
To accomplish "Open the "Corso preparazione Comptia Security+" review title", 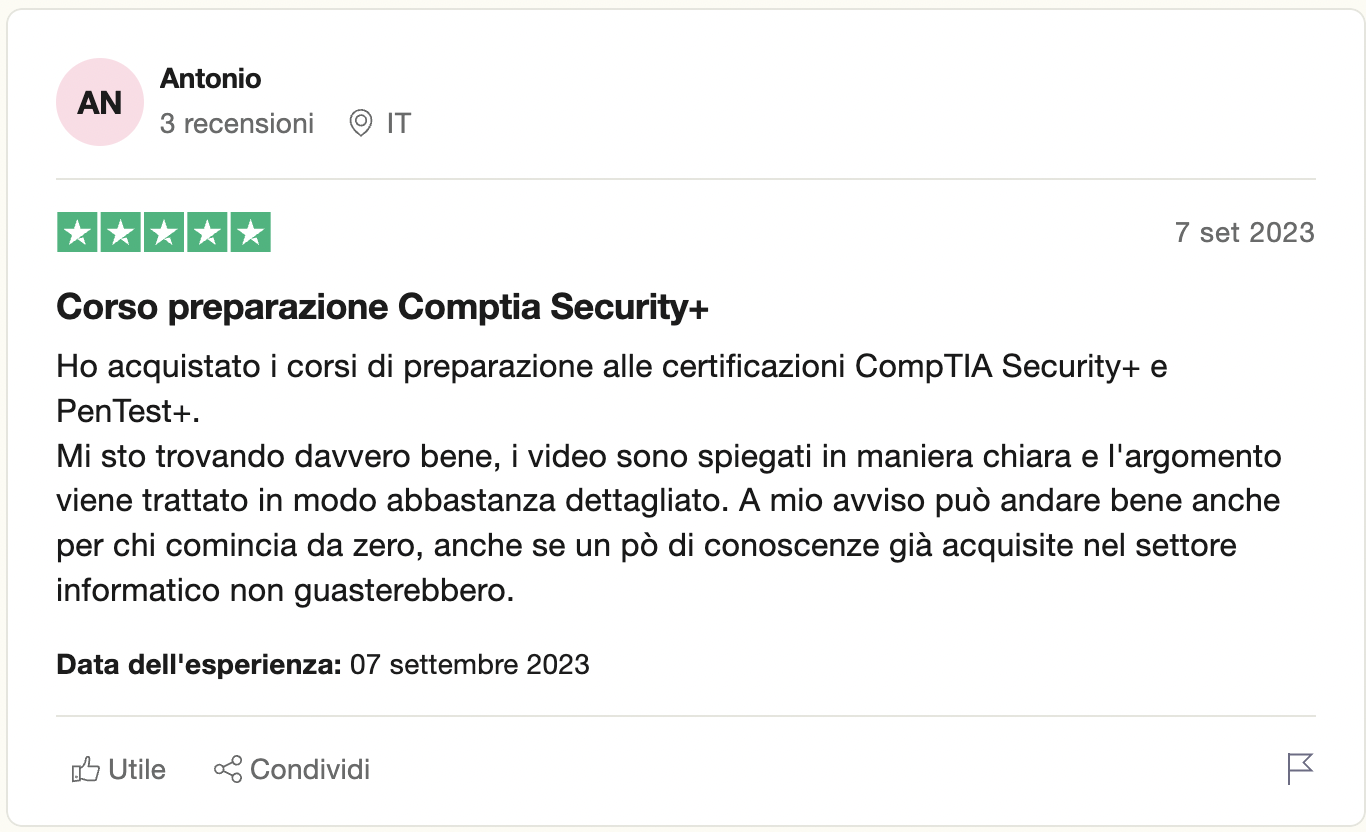I will (383, 308).
